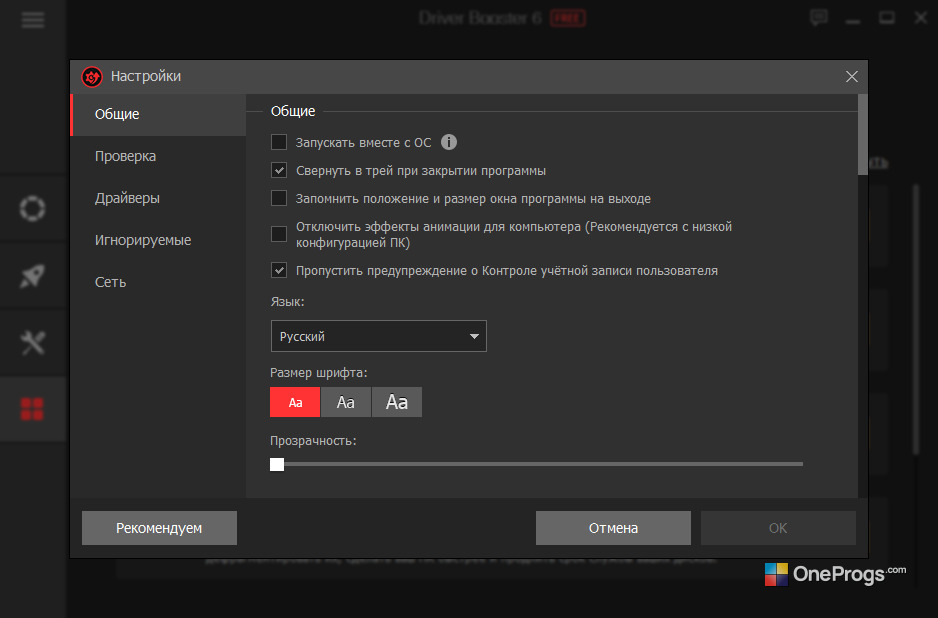
Task: Select the large Aa font size
Action: [x=397, y=402]
